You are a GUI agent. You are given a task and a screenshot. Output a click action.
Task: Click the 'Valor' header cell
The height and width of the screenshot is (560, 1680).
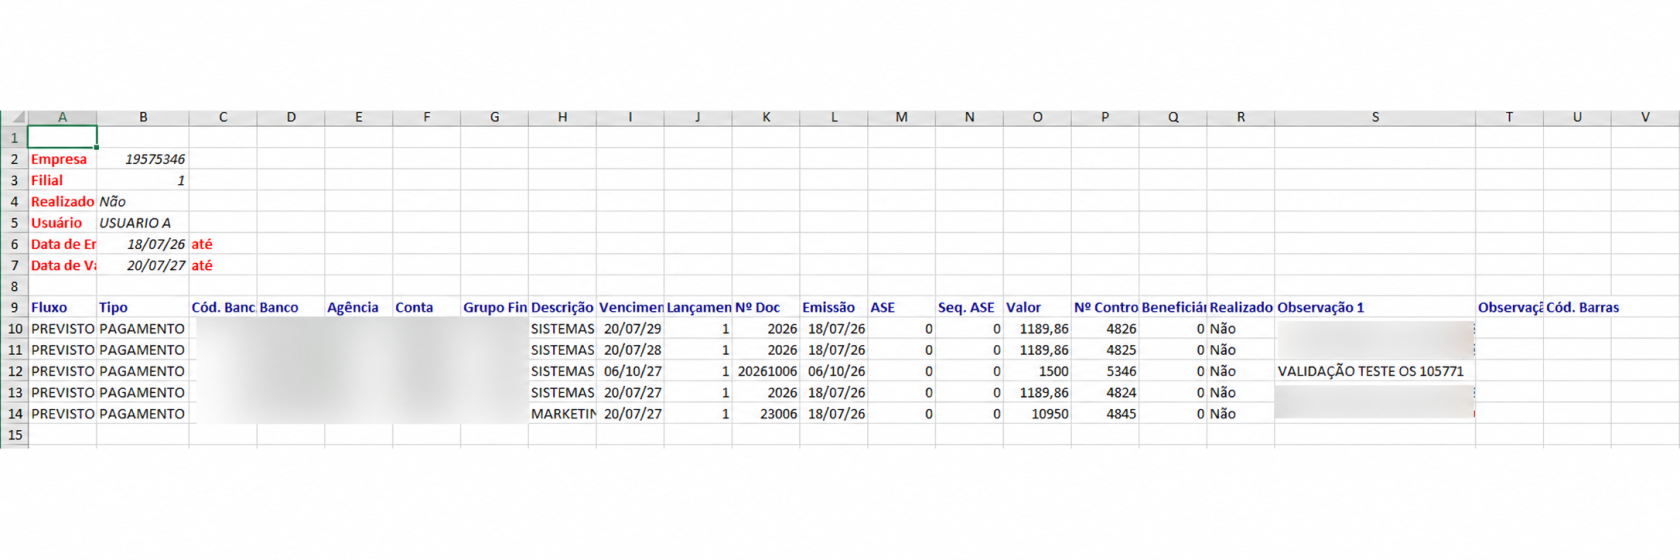coord(1037,307)
